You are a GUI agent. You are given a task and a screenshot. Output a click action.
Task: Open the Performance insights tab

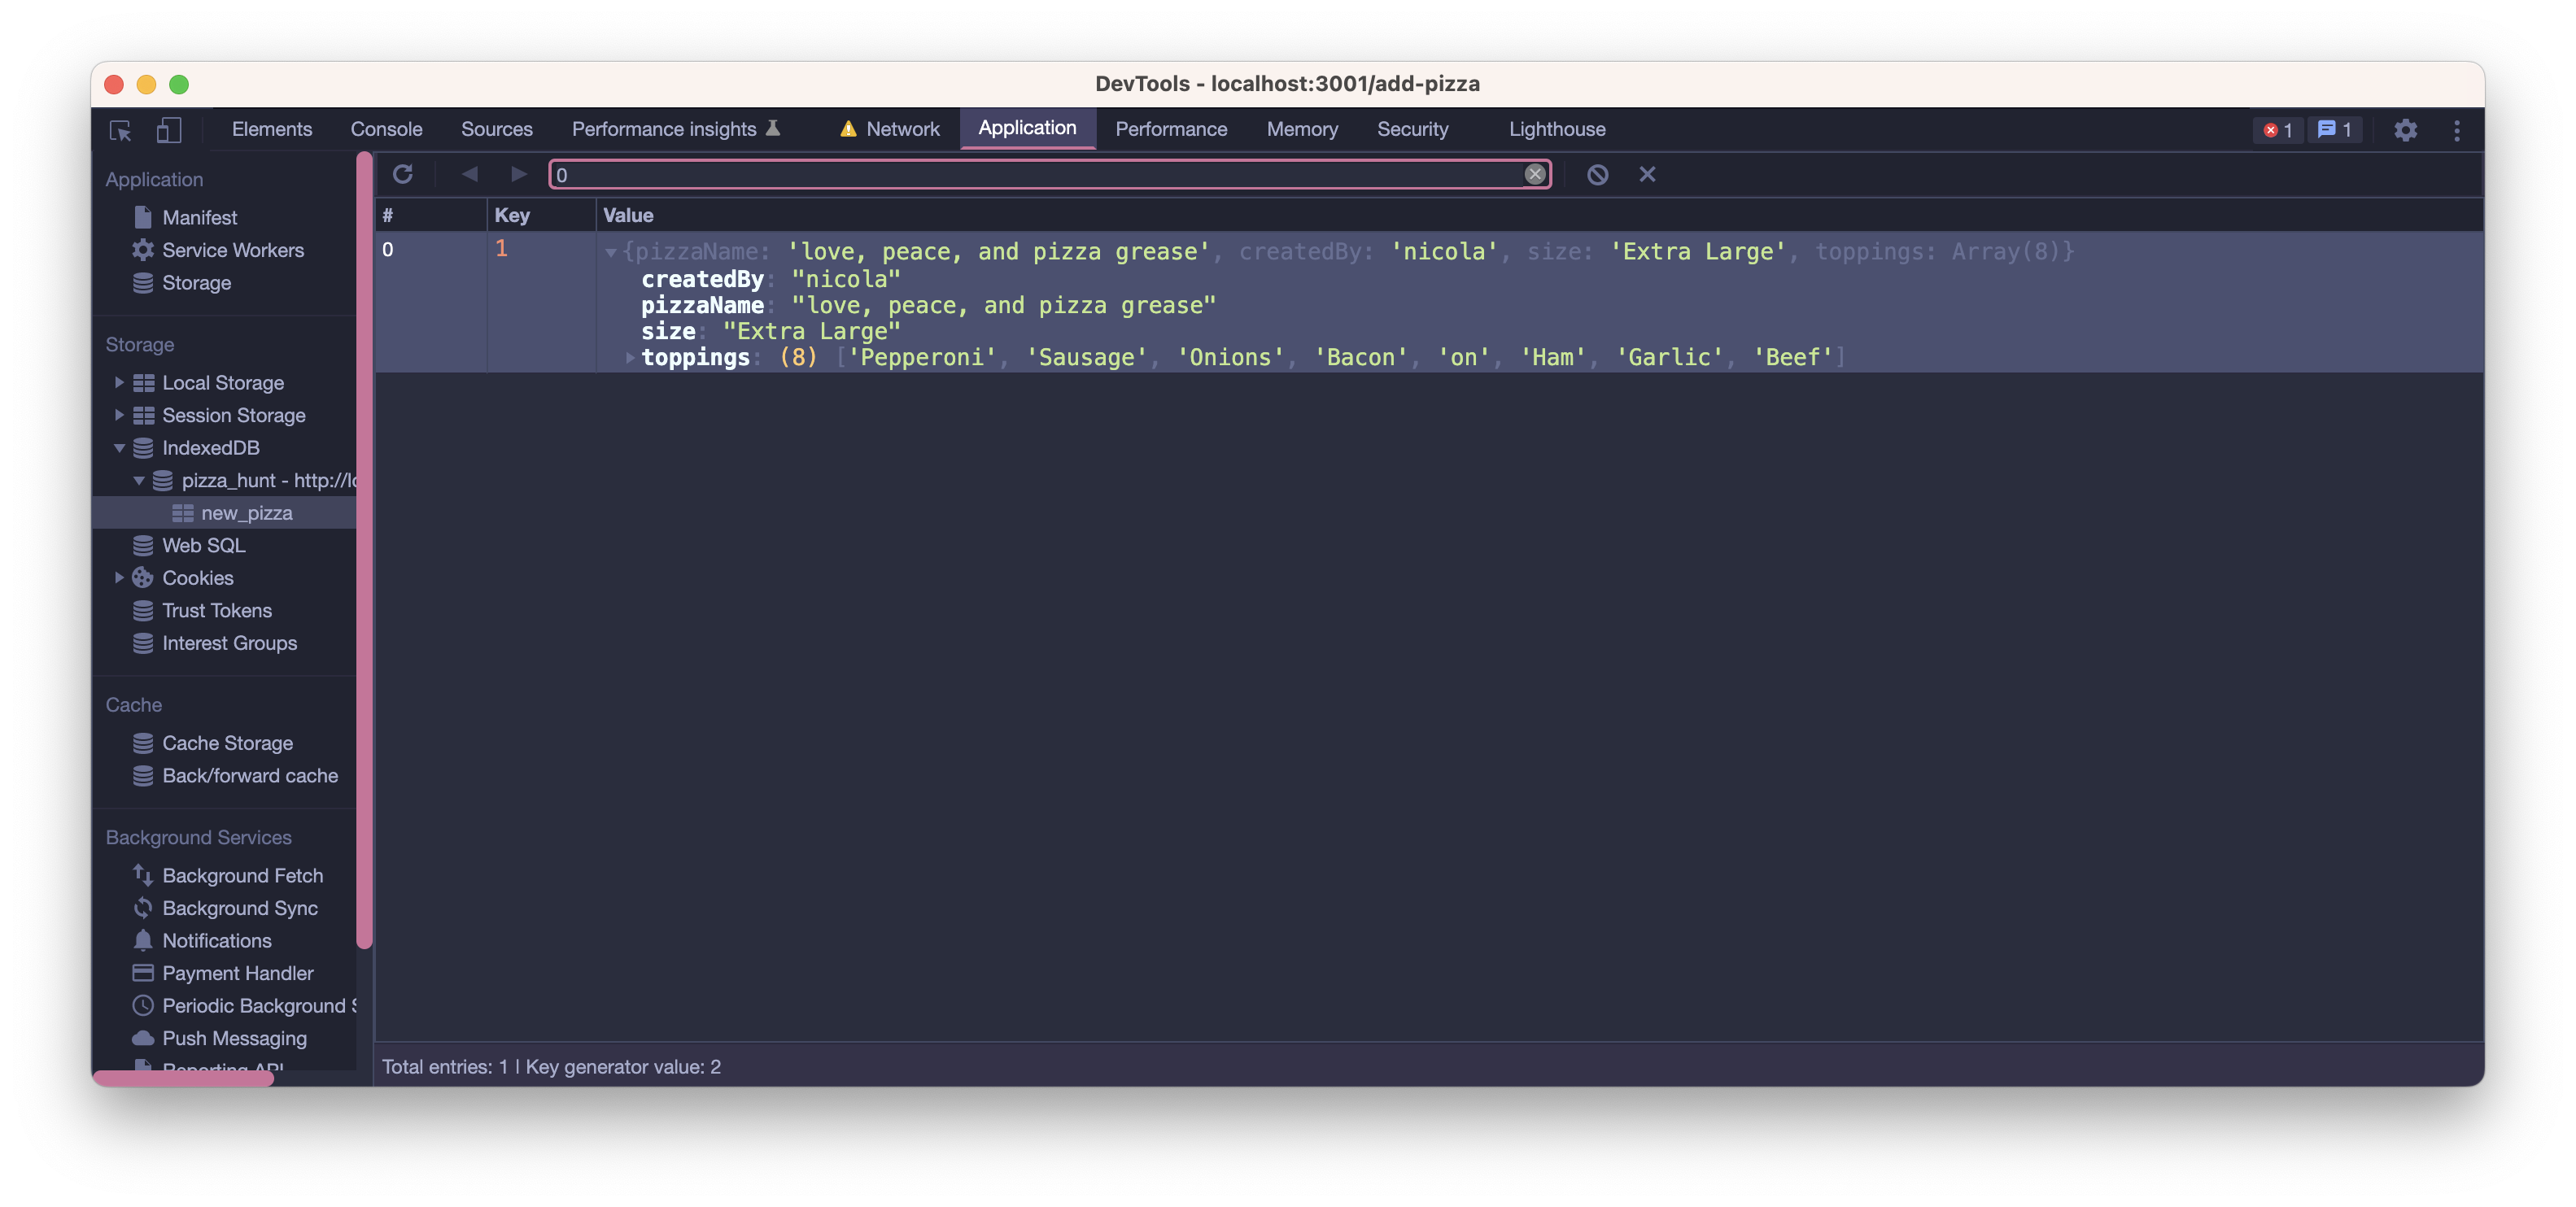click(675, 129)
